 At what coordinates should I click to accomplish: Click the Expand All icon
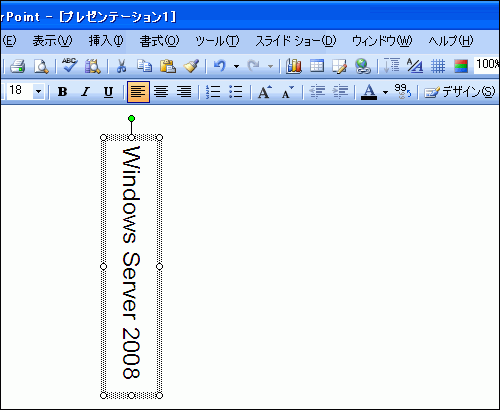click(392, 65)
